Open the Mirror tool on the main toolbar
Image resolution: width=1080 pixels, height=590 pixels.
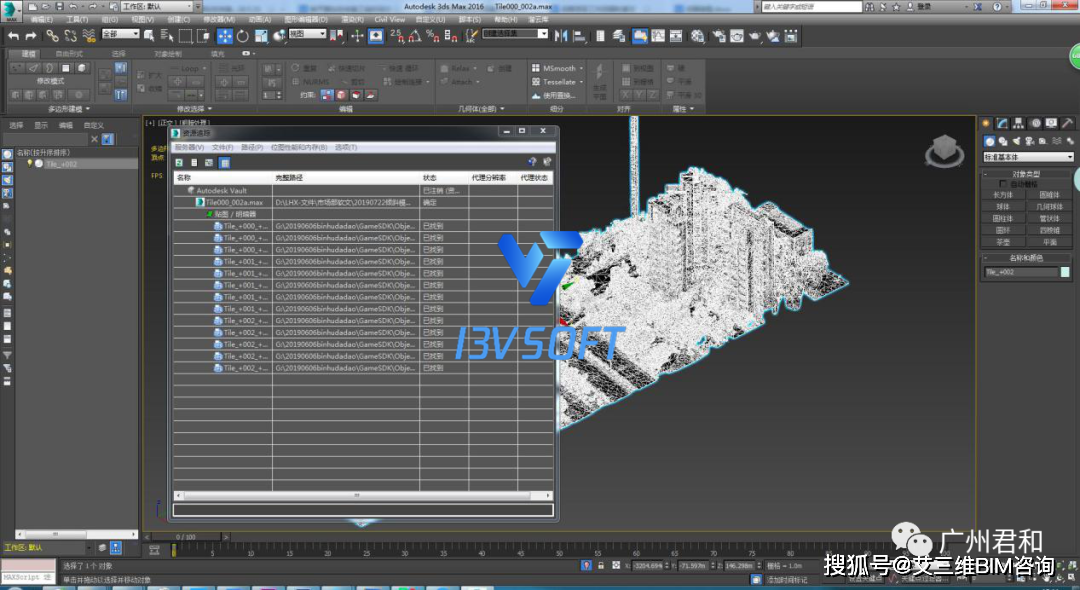coord(561,37)
